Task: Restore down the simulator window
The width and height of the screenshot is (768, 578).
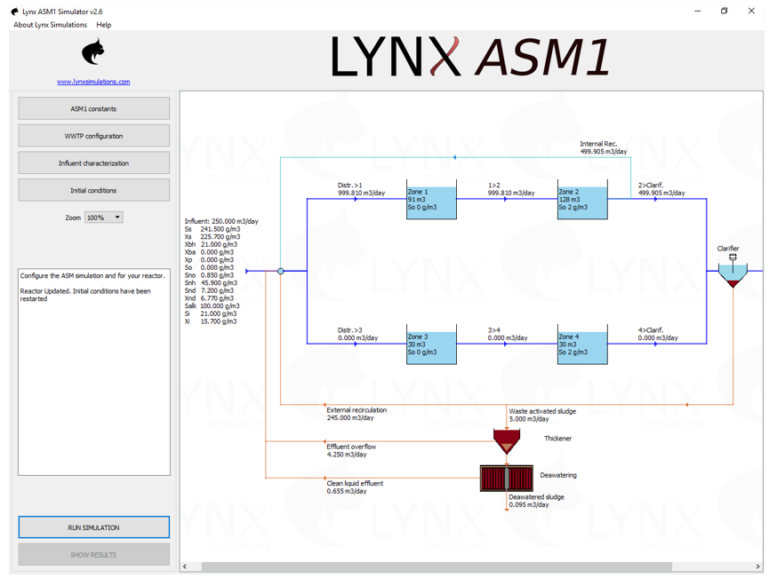Action: (724, 11)
